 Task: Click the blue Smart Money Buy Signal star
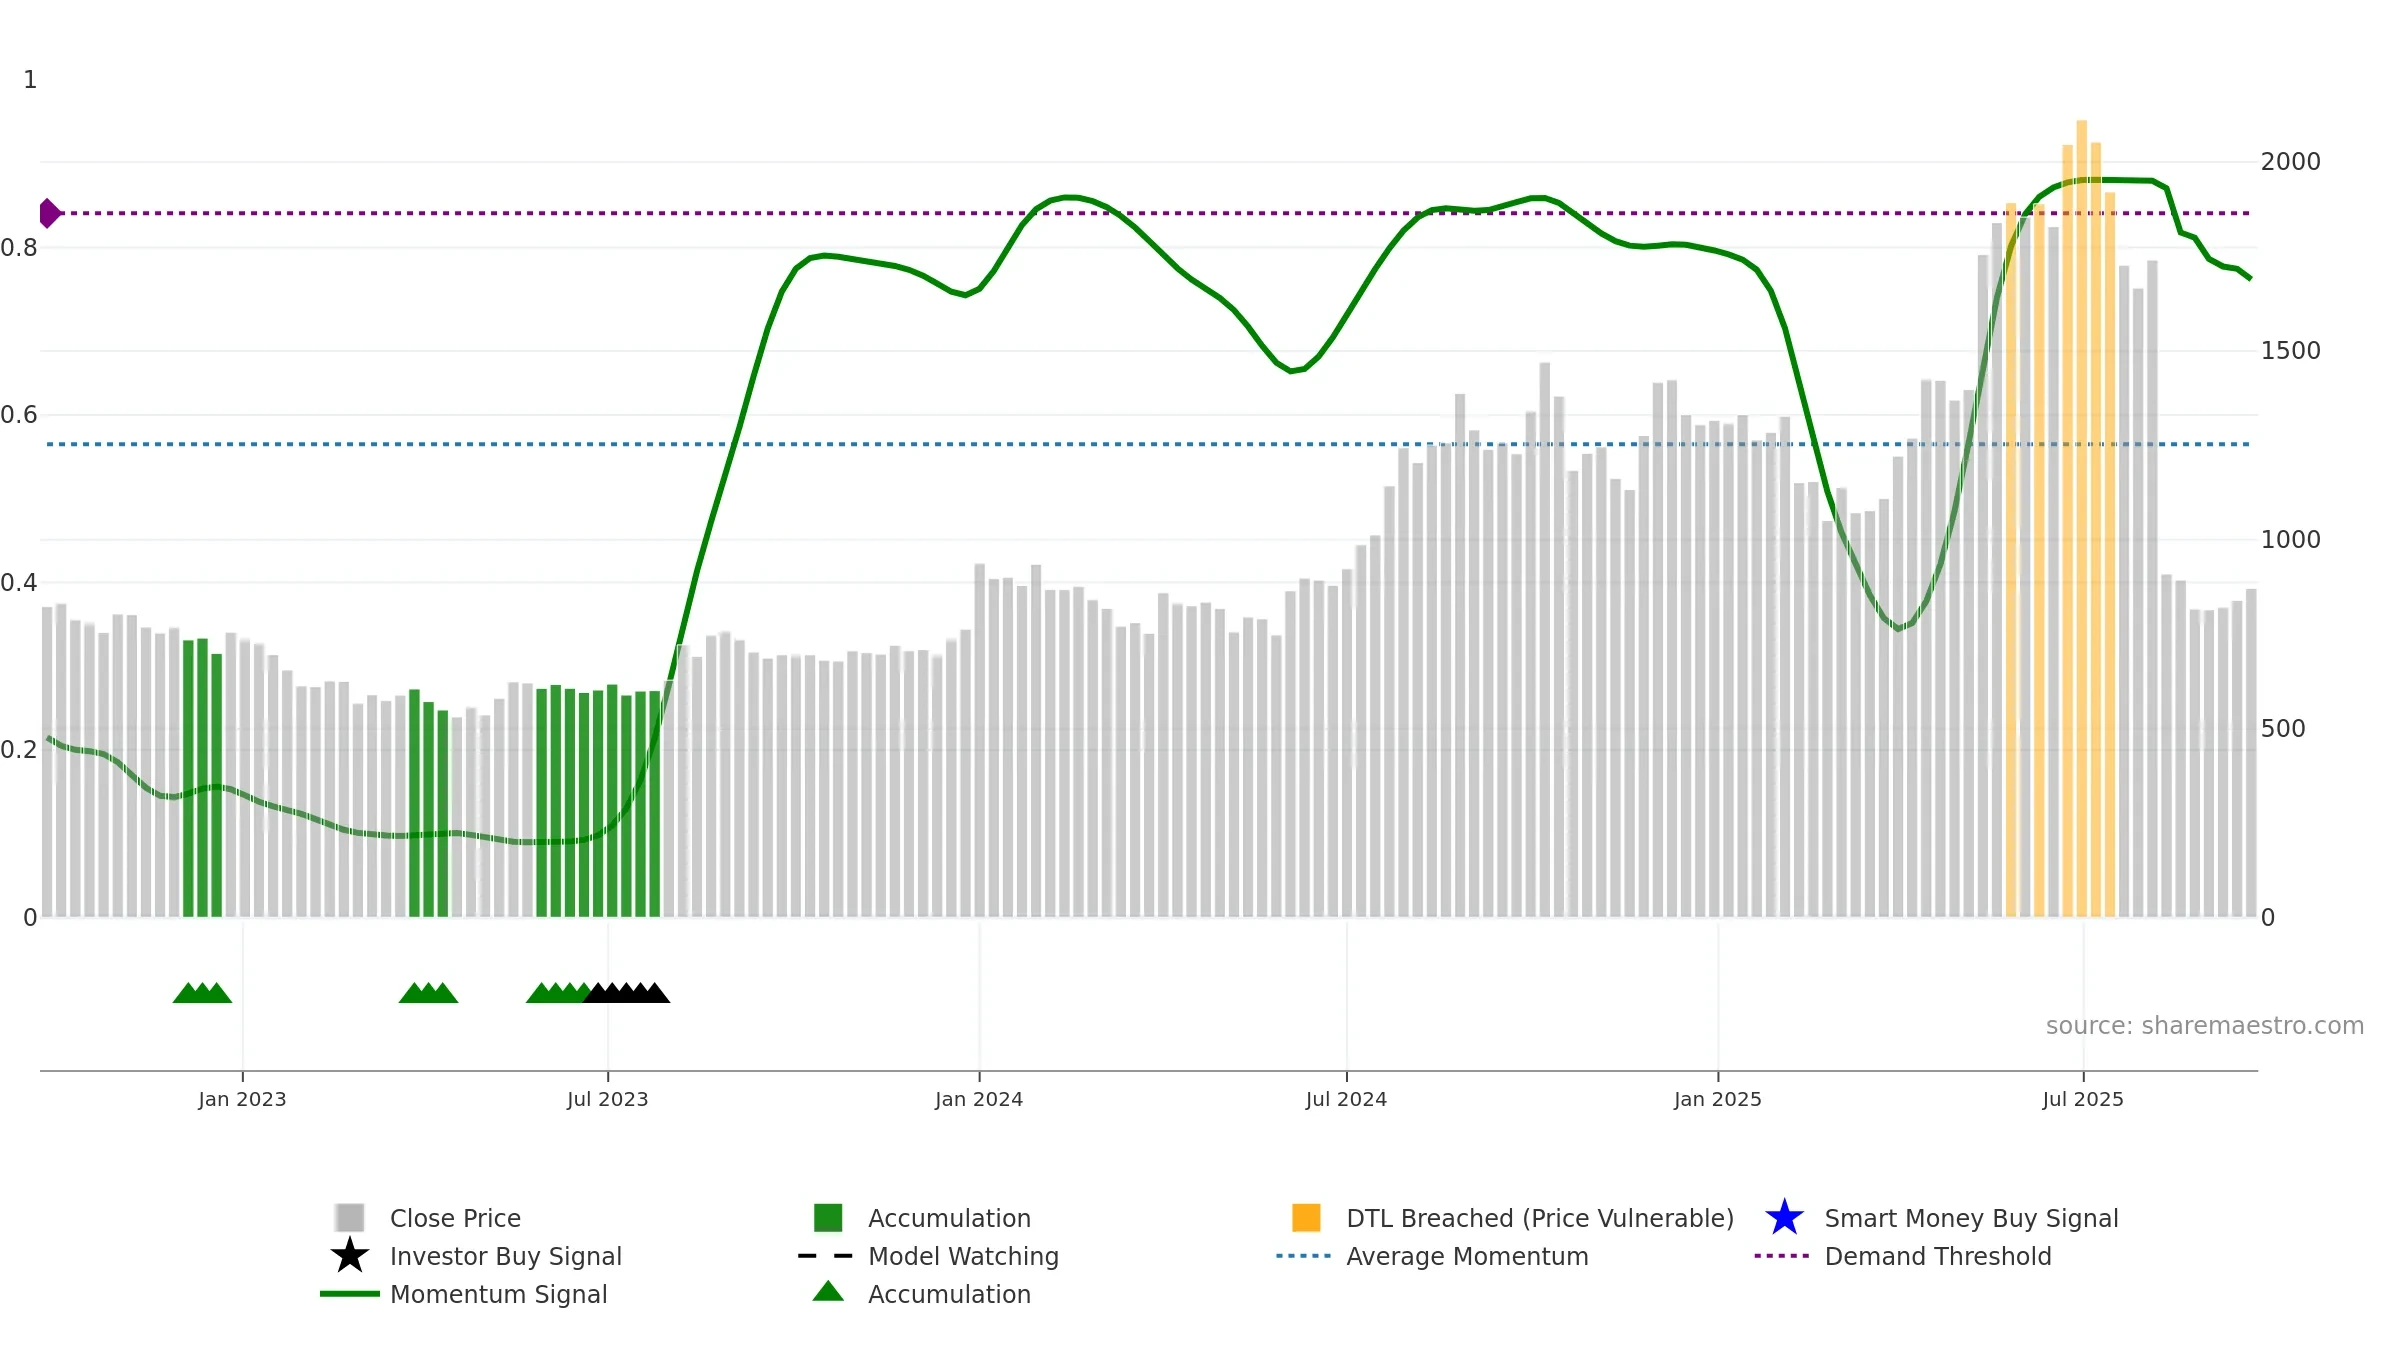click(1784, 1217)
